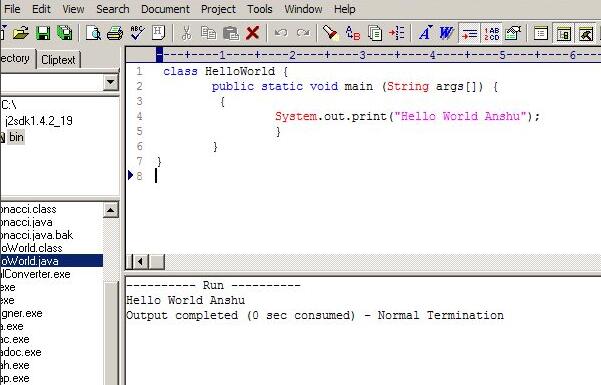Toggle Word Wrap W button
This screenshot has height=385, width=601.
446,33
